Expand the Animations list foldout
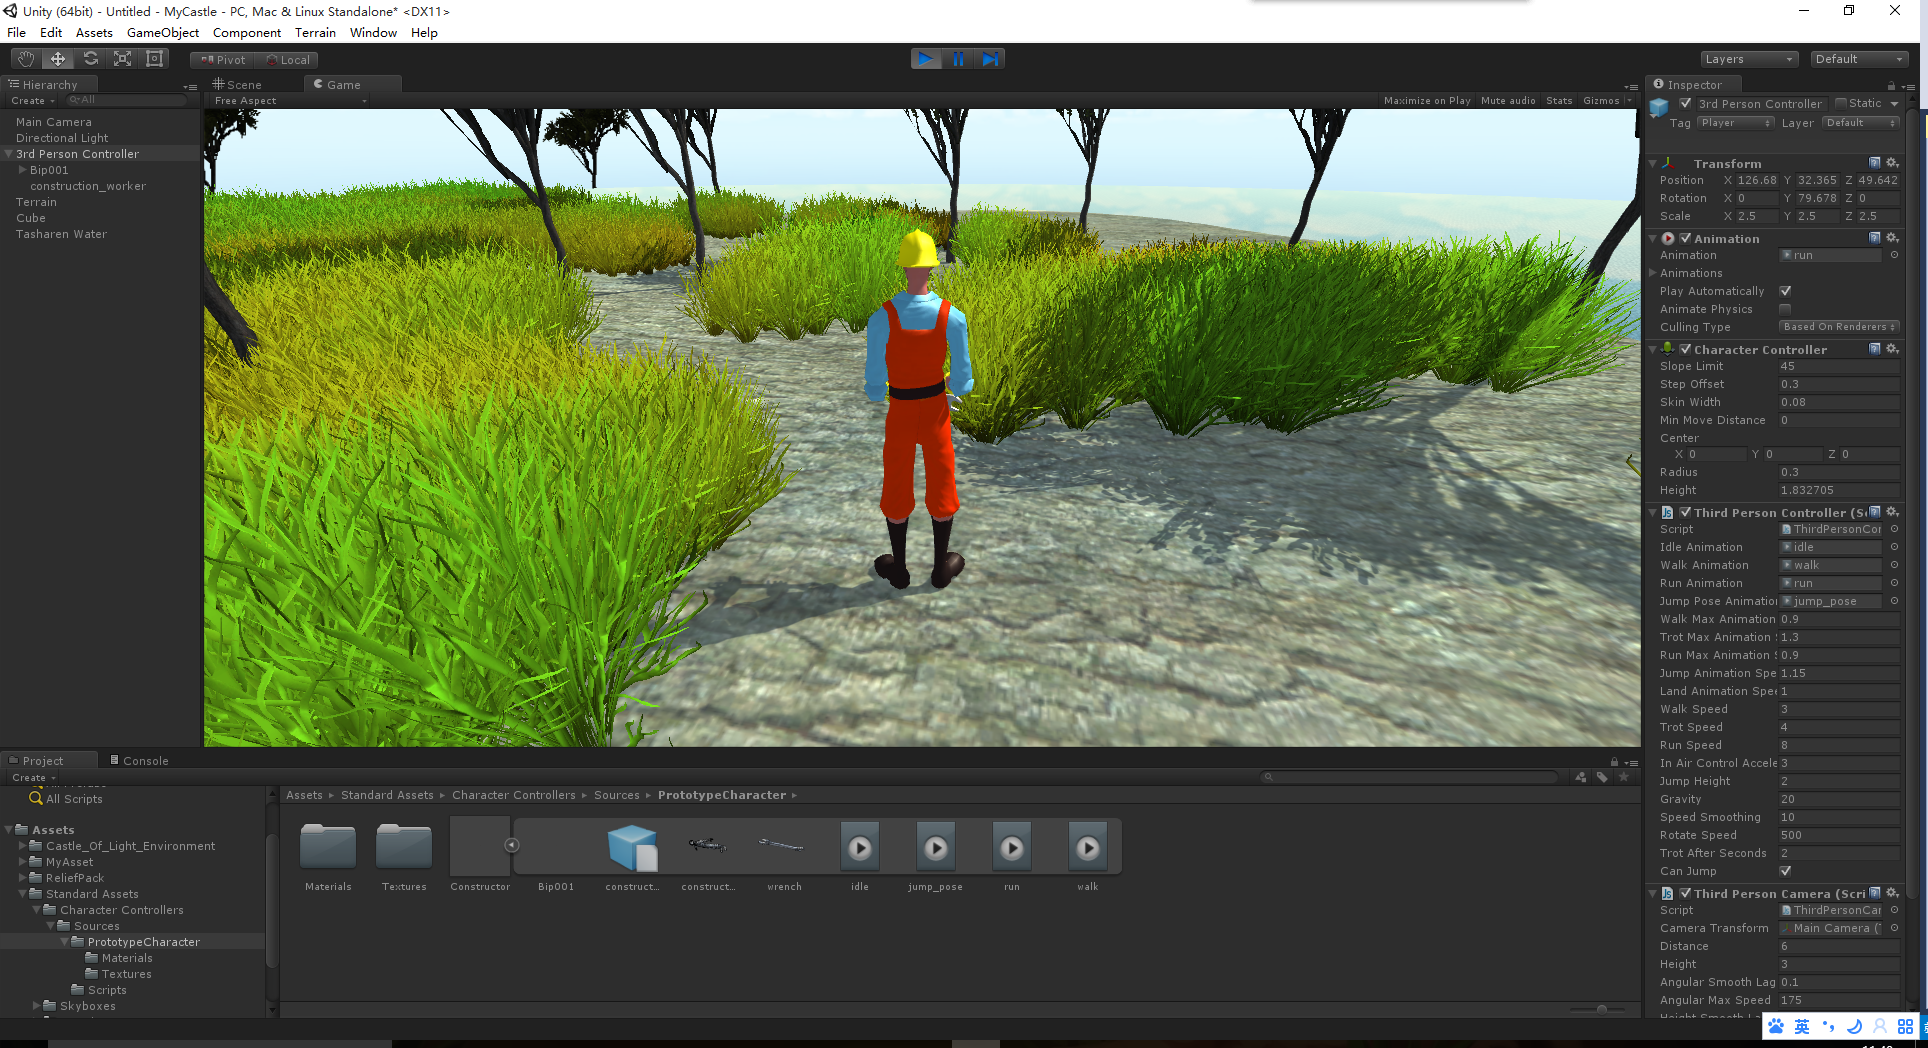Image resolution: width=1928 pixels, height=1048 pixels. click(x=1652, y=273)
